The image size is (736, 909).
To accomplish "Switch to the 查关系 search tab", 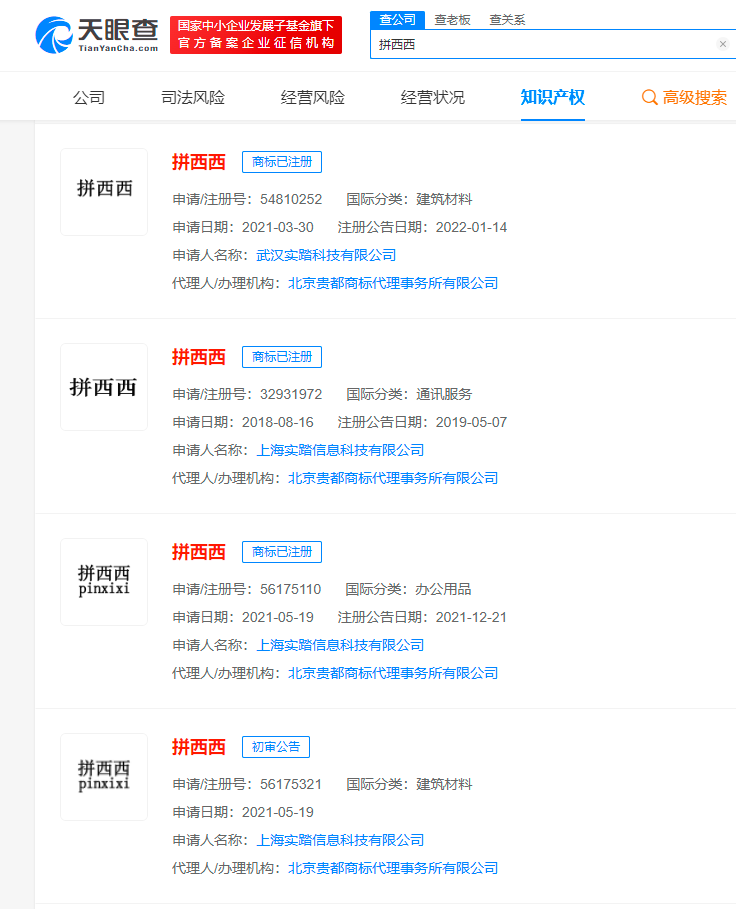I will click(x=507, y=19).
